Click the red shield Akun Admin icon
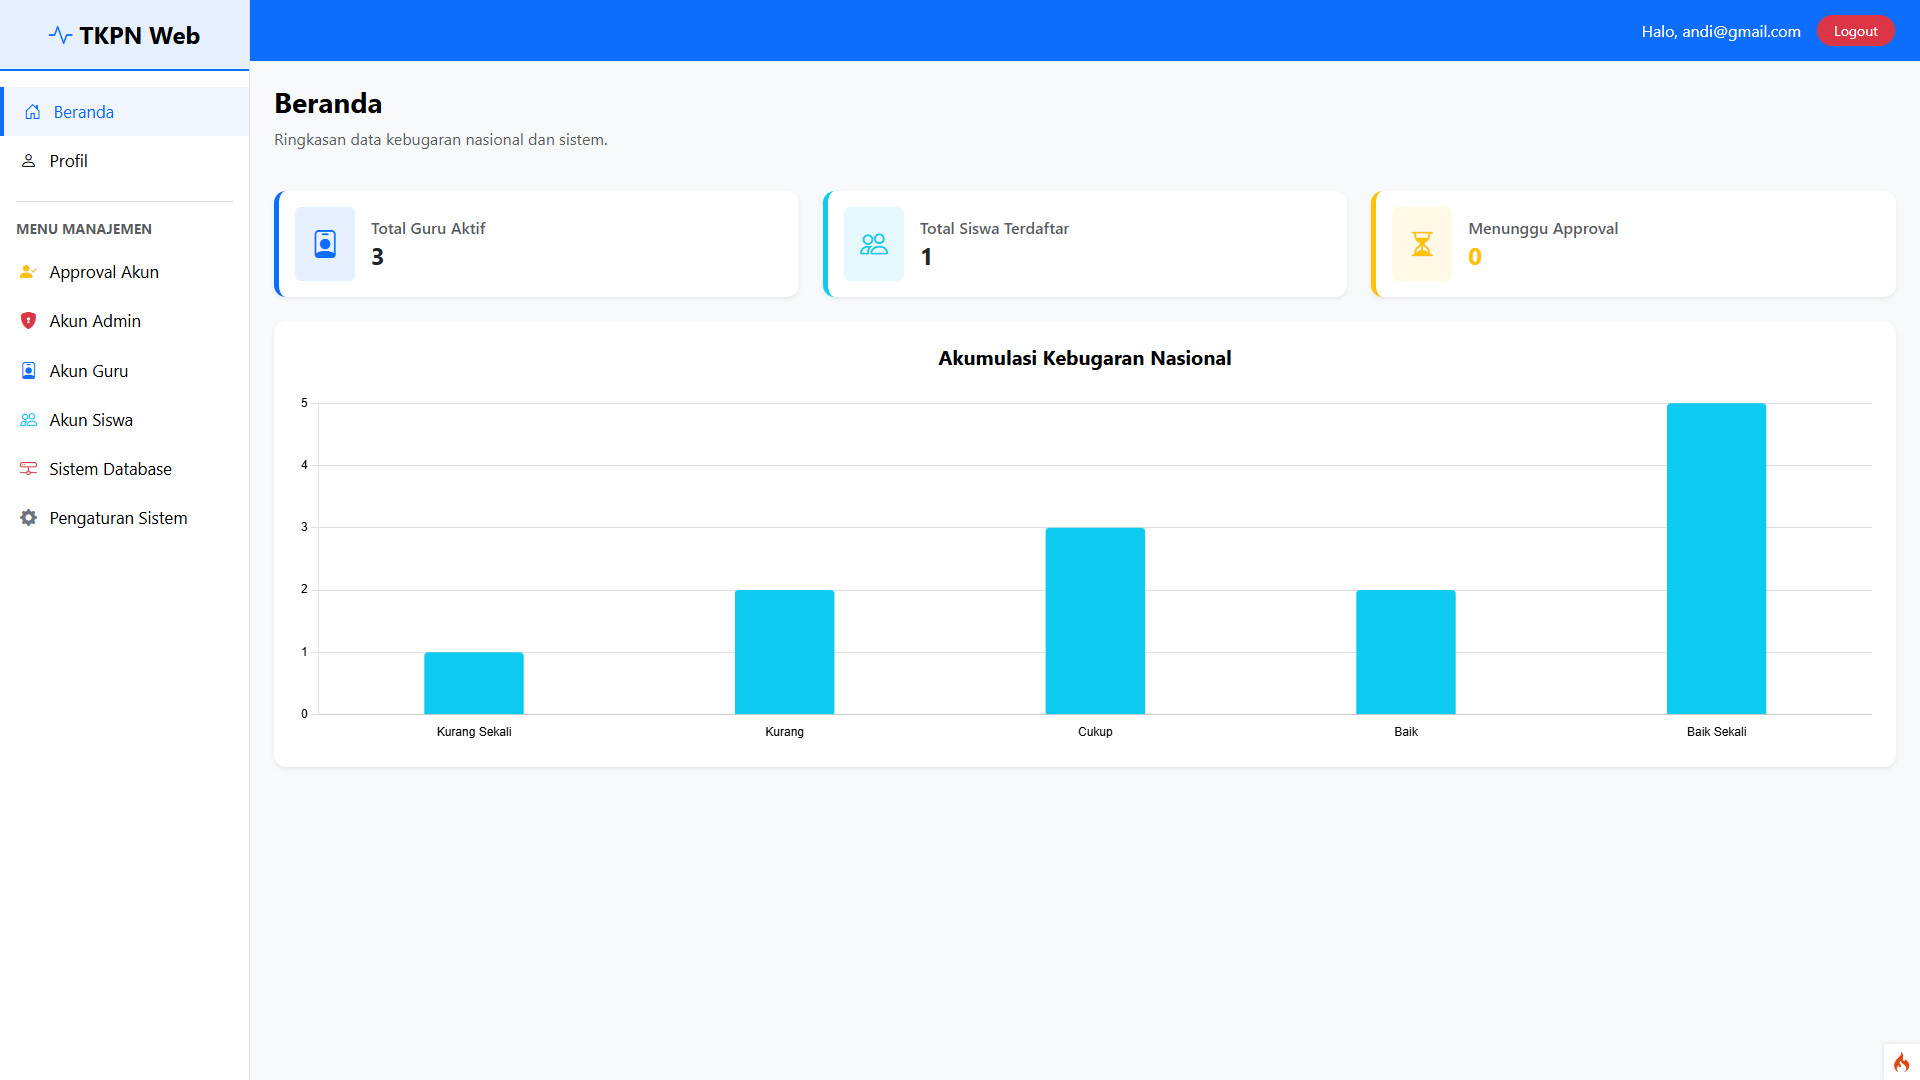The height and width of the screenshot is (1080, 1920). [x=28, y=321]
